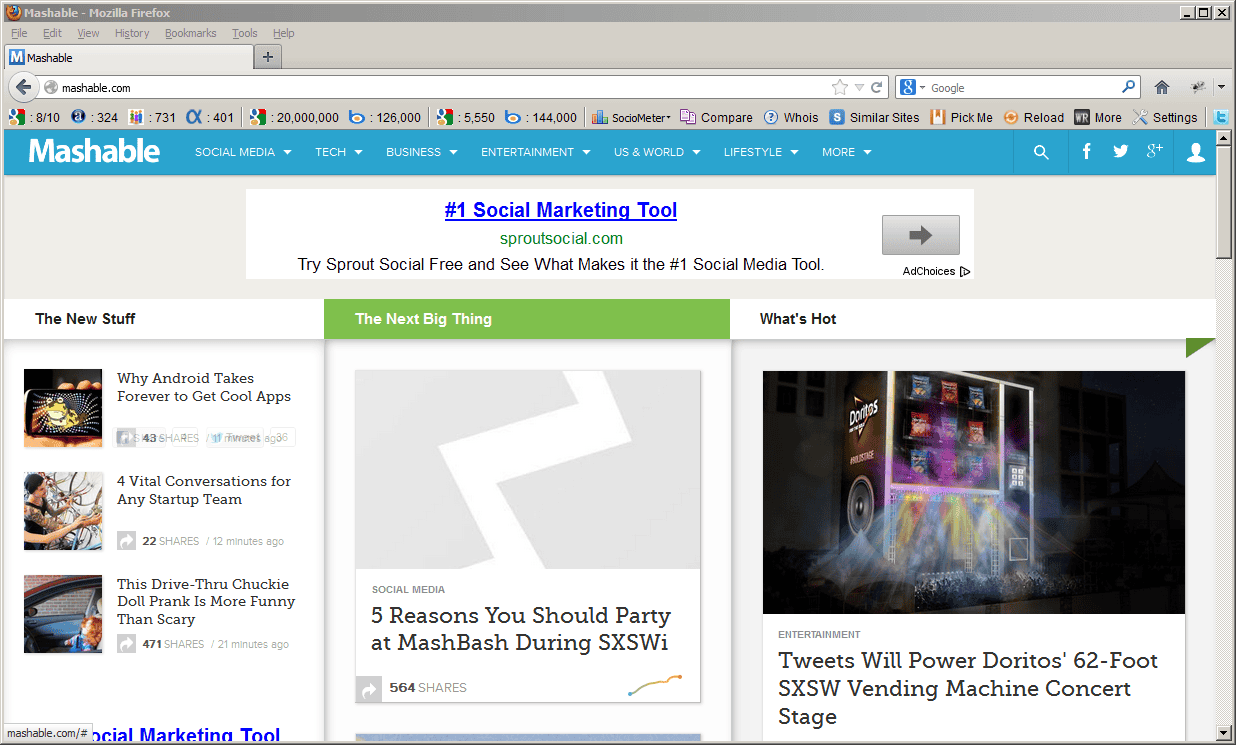Open the Tools menu
Screen dimensions: 1236x745
pyautogui.click(x=245, y=33)
